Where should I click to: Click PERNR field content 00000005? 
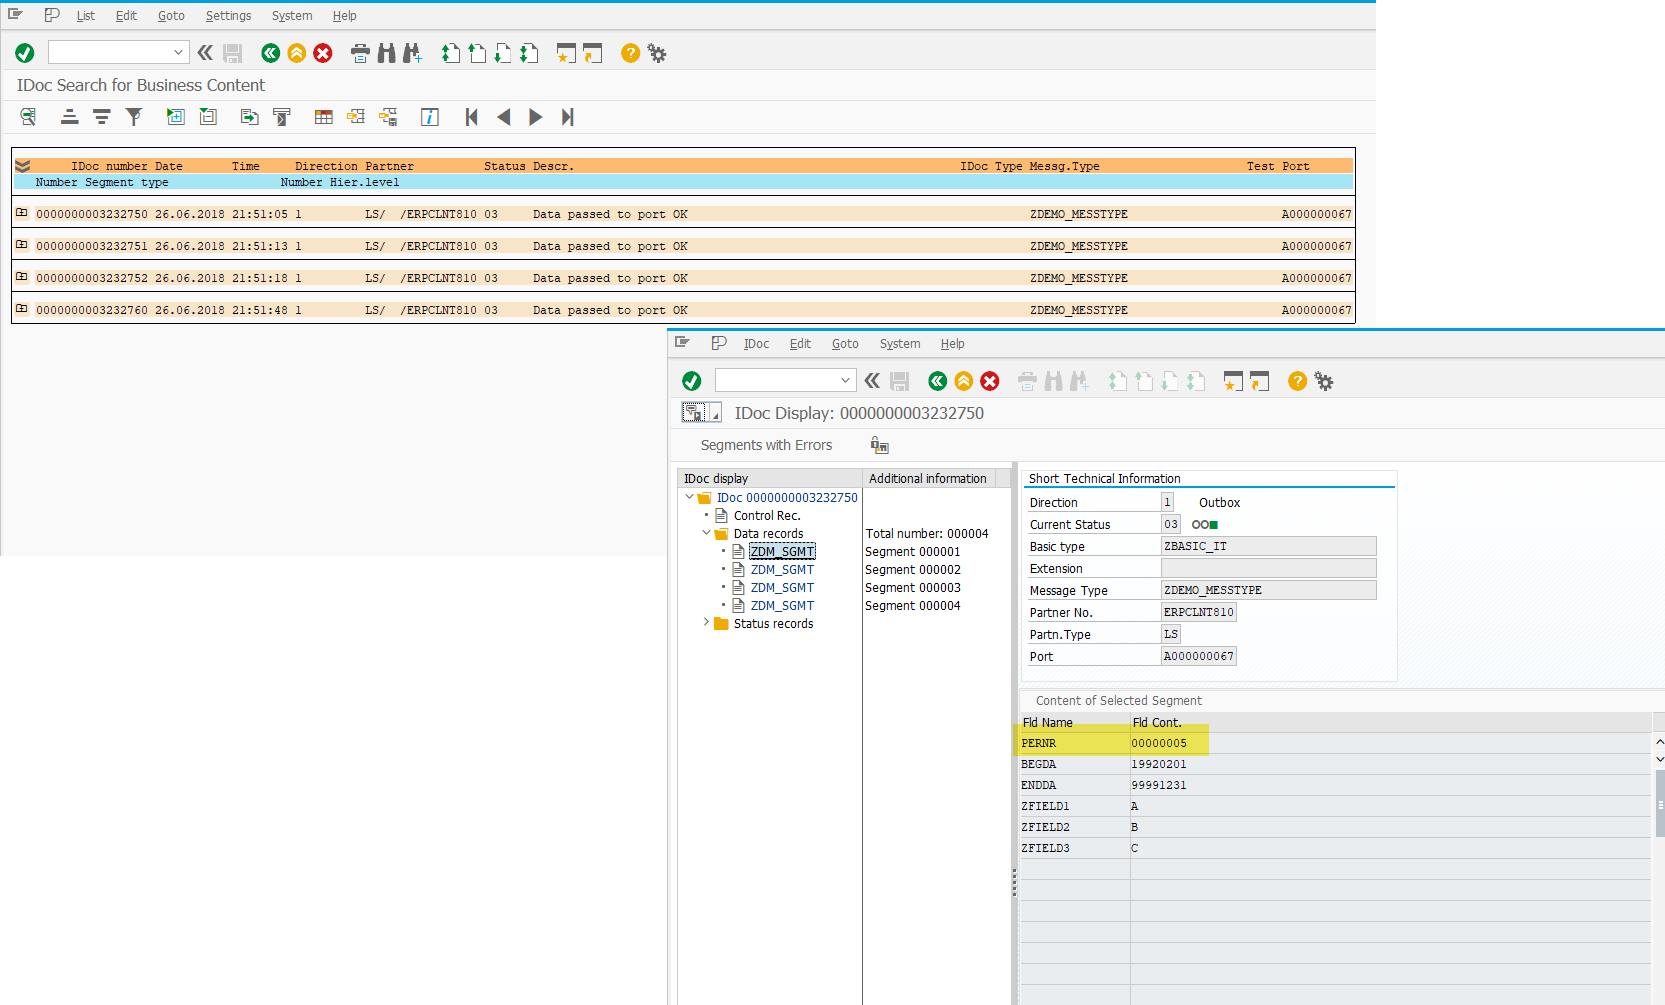(x=1159, y=743)
